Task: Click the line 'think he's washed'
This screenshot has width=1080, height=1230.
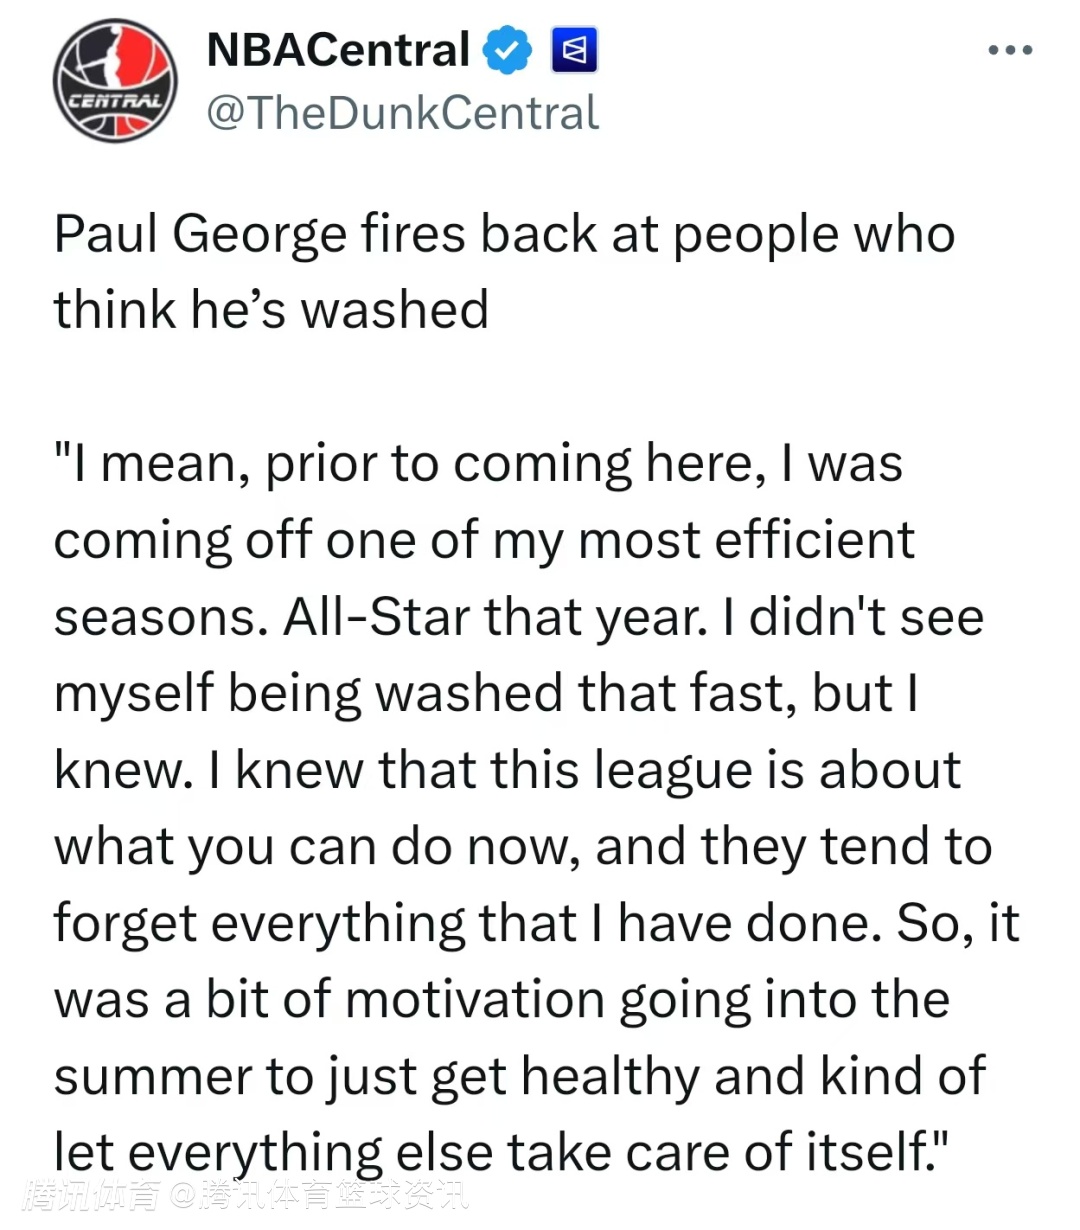Action: (x=271, y=310)
